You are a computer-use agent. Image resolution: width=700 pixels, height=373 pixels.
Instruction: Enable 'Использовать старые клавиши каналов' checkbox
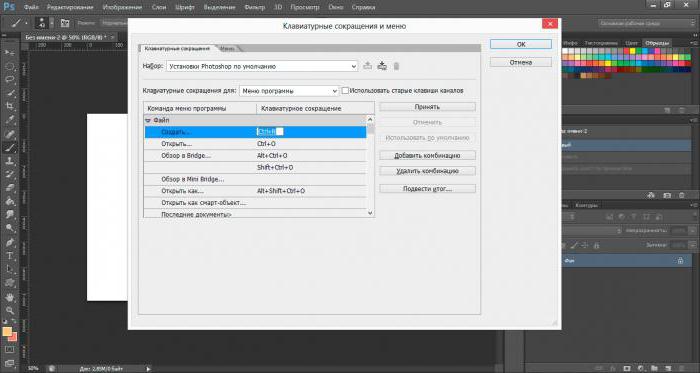345,91
